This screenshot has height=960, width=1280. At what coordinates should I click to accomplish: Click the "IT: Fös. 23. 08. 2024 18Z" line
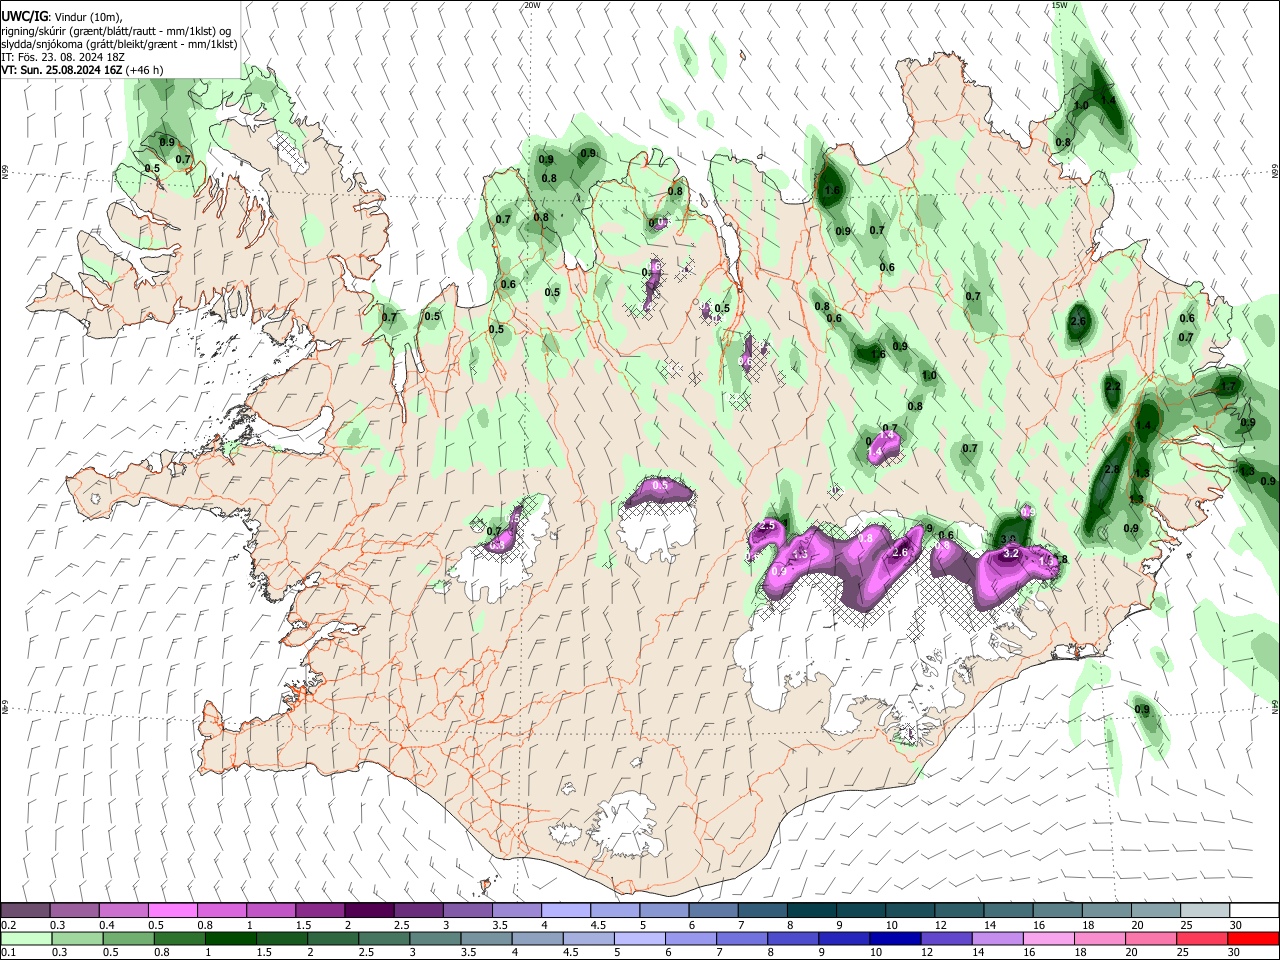[x=63, y=57]
